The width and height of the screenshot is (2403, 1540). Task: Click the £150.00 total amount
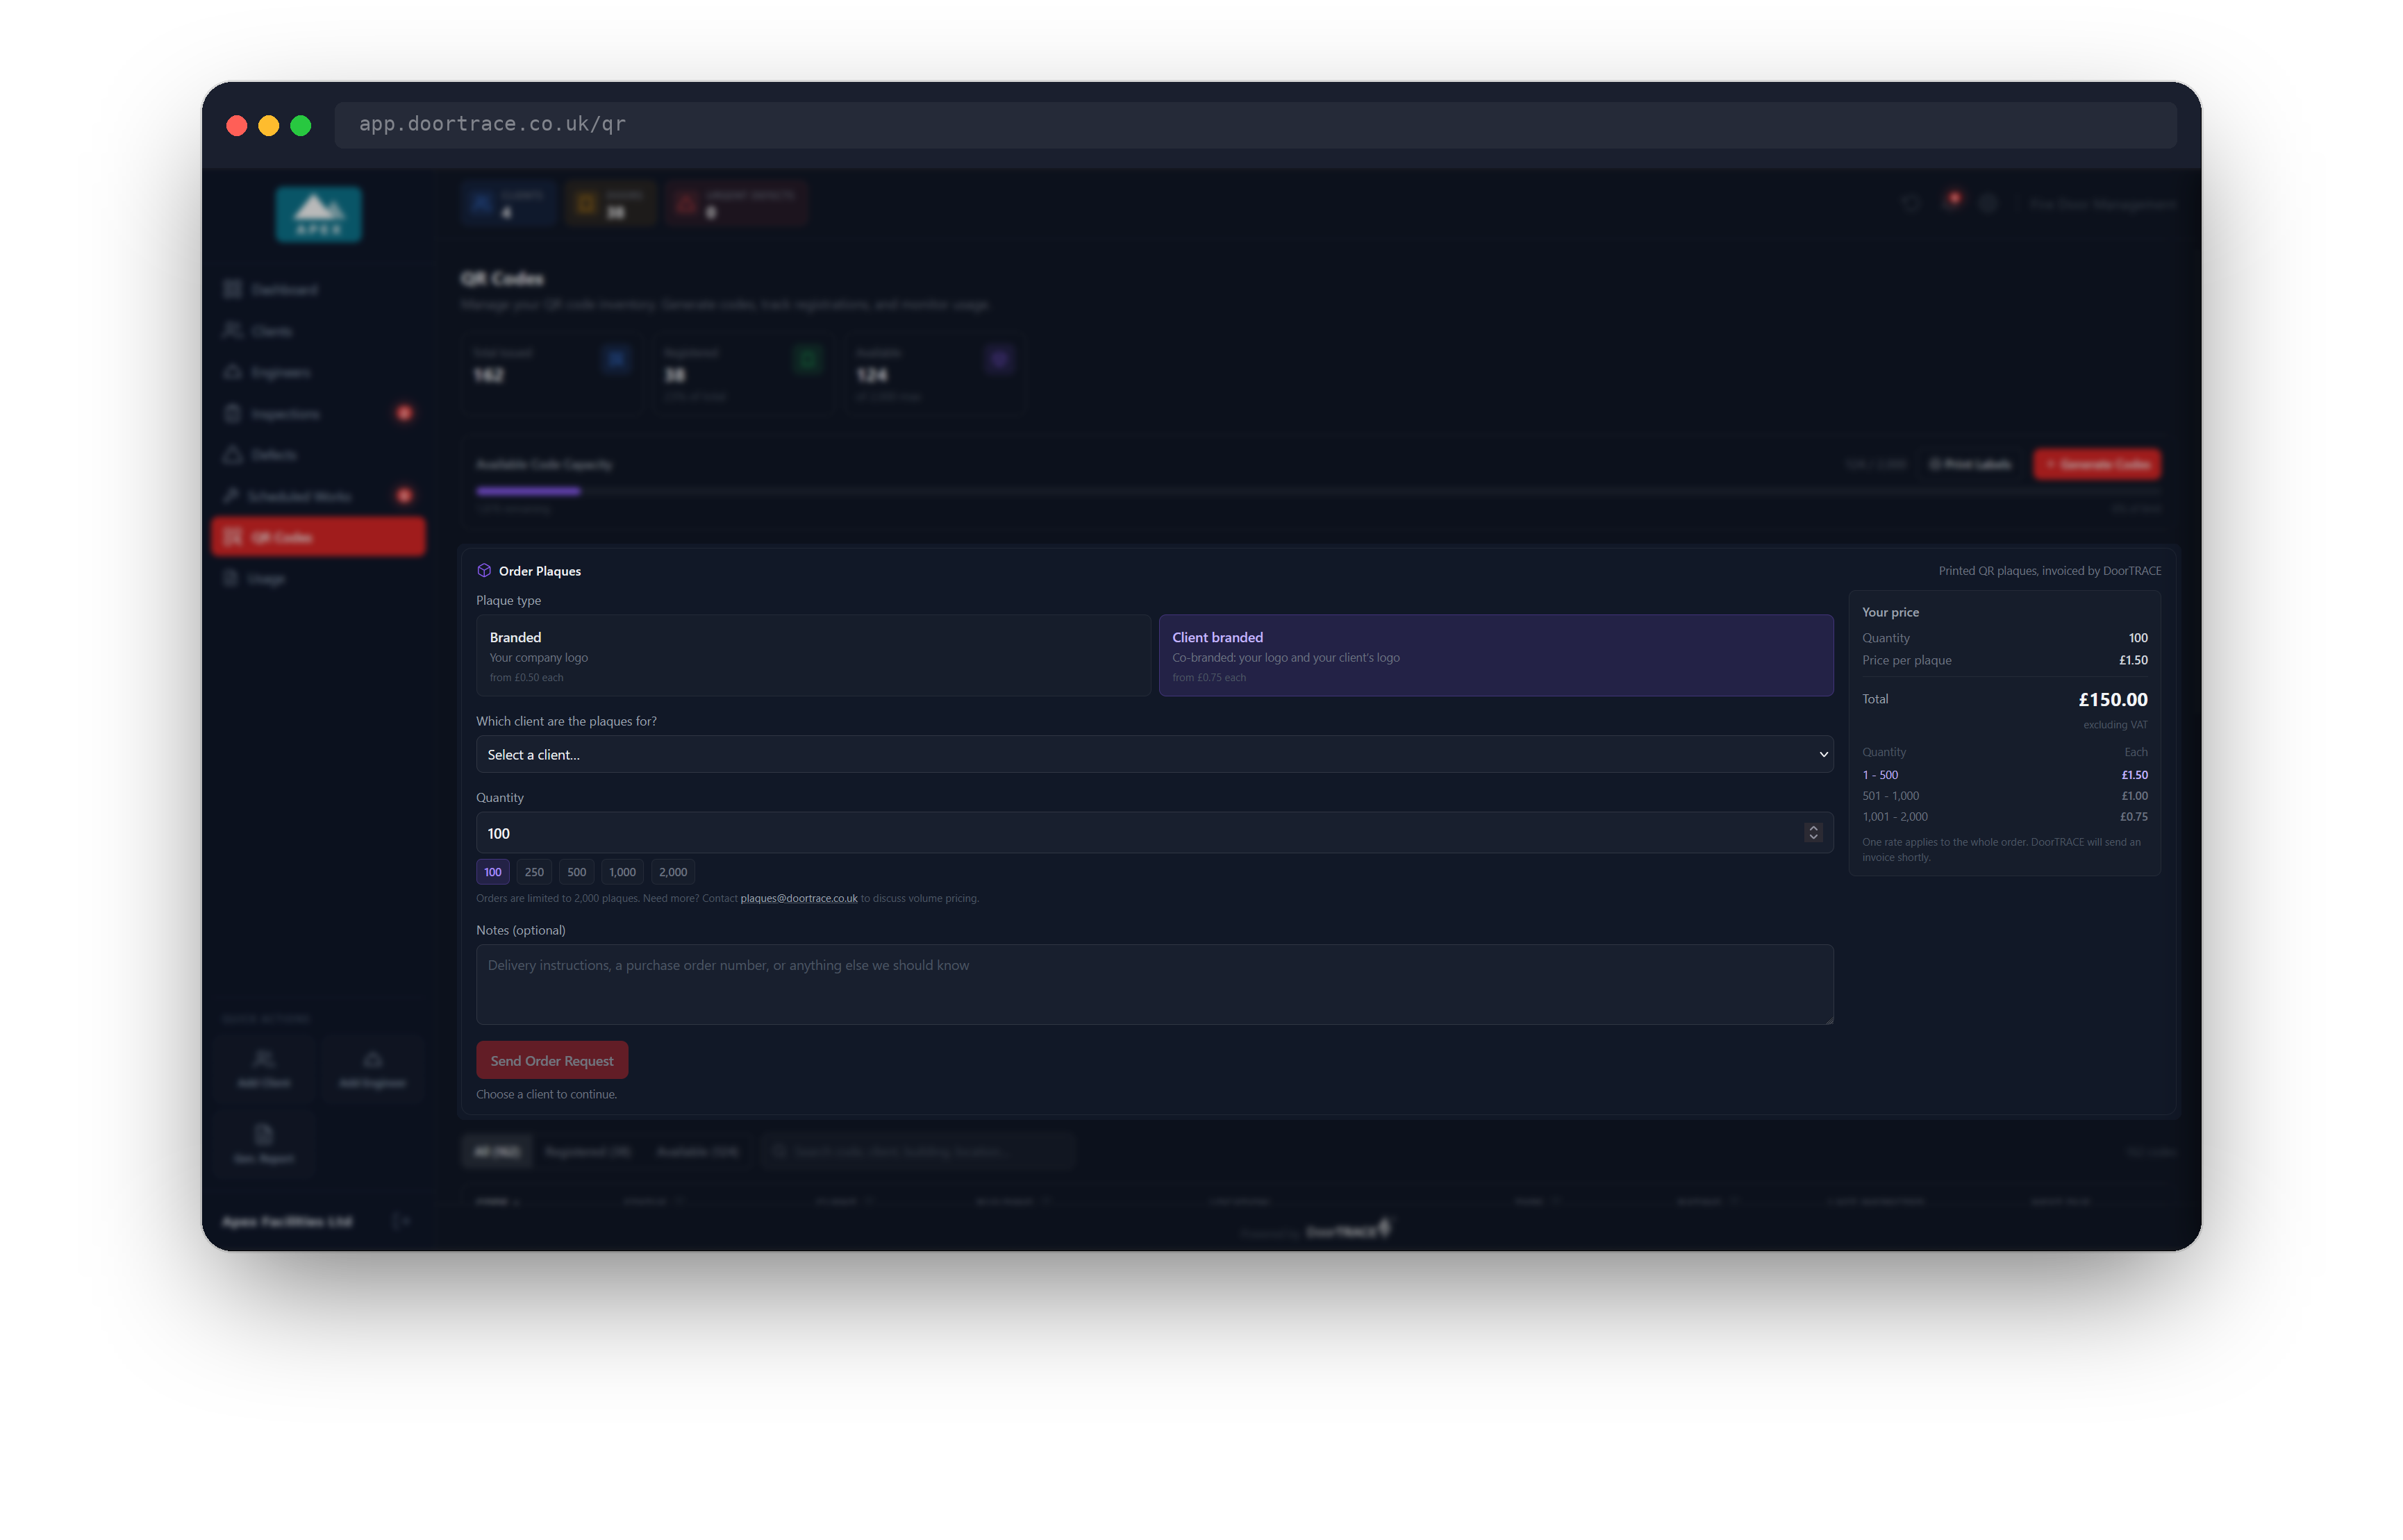[2112, 699]
